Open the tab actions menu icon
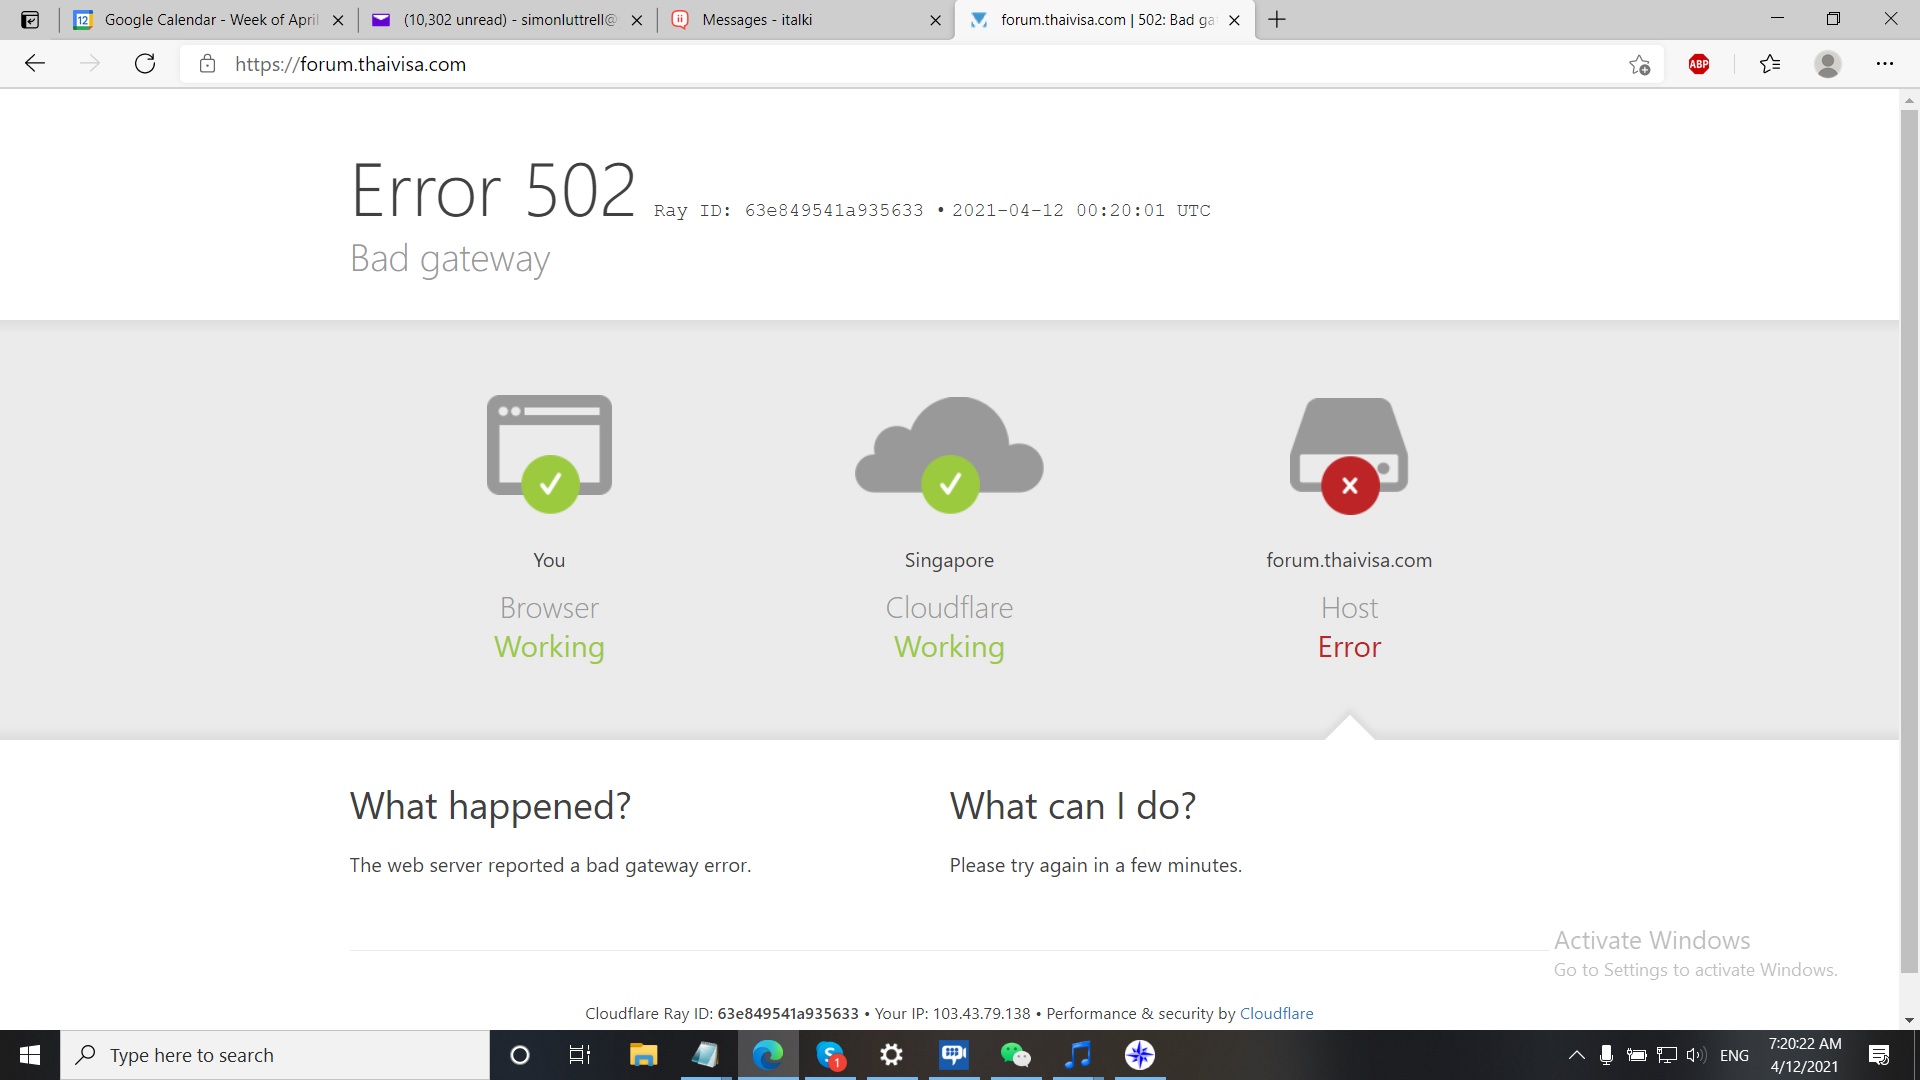The image size is (1920, 1080). point(30,19)
